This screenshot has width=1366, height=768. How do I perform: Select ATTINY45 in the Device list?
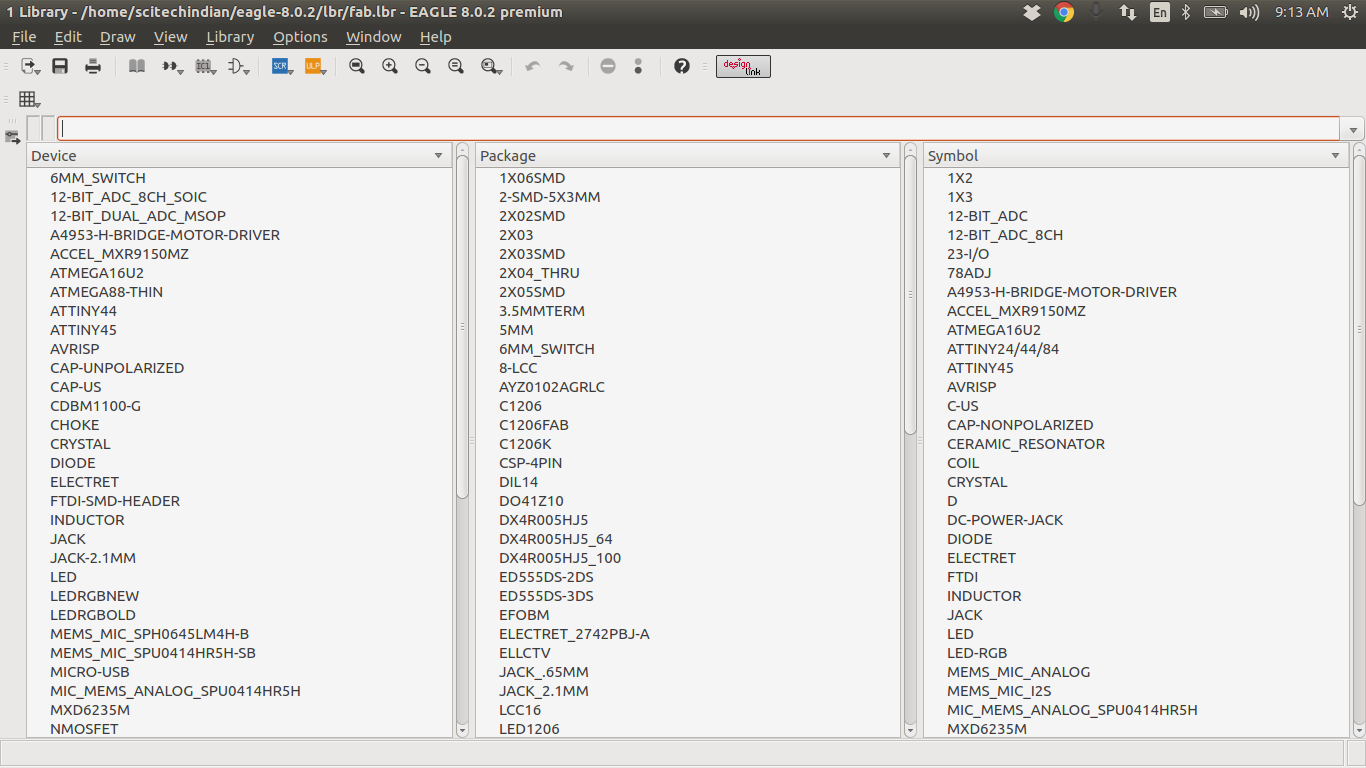point(84,330)
